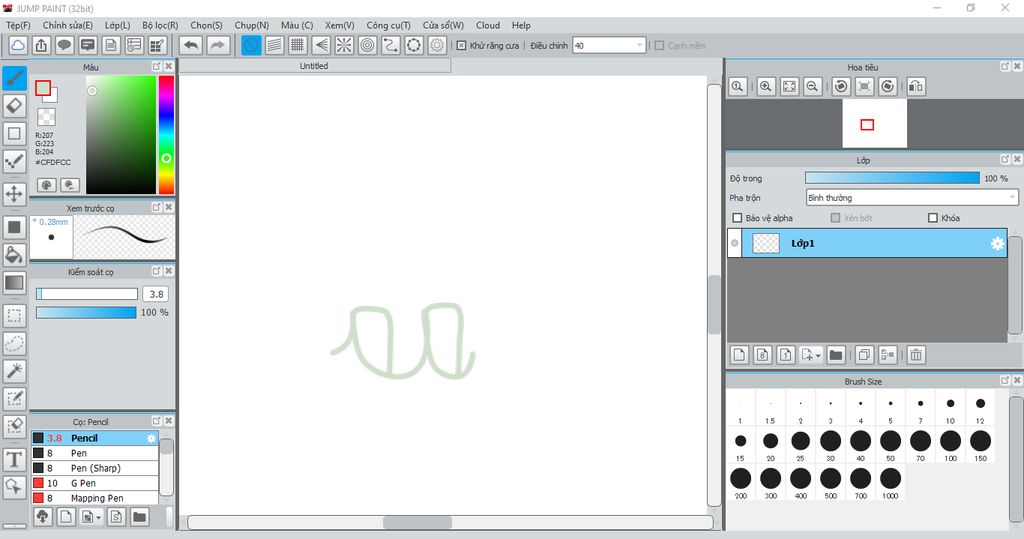
Task: Select the G Pen brush
Action: pos(95,483)
